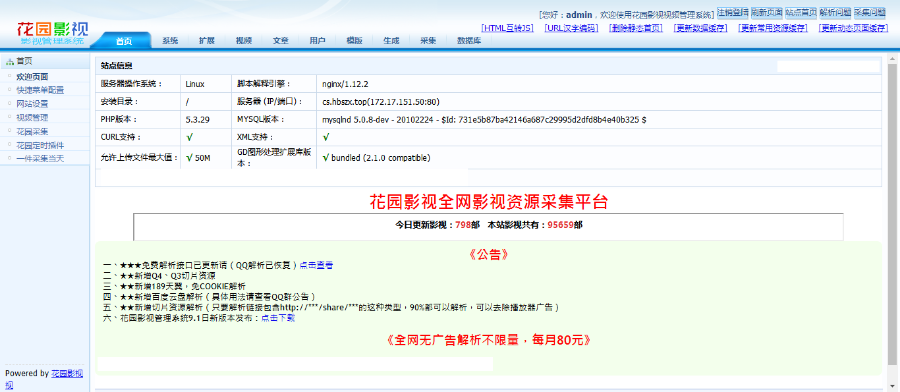The width and height of the screenshot is (900, 392).
Task: Click the 花园影视 logo
Action: point(52,33)
